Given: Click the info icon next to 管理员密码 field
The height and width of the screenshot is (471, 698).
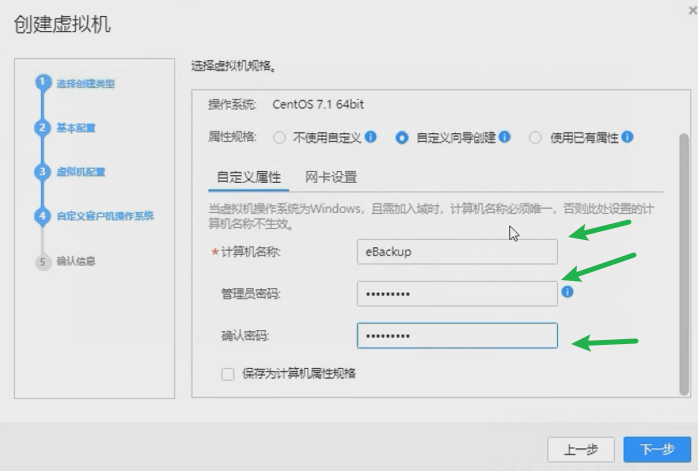Looking at the screenshot, I should point(568,292).
